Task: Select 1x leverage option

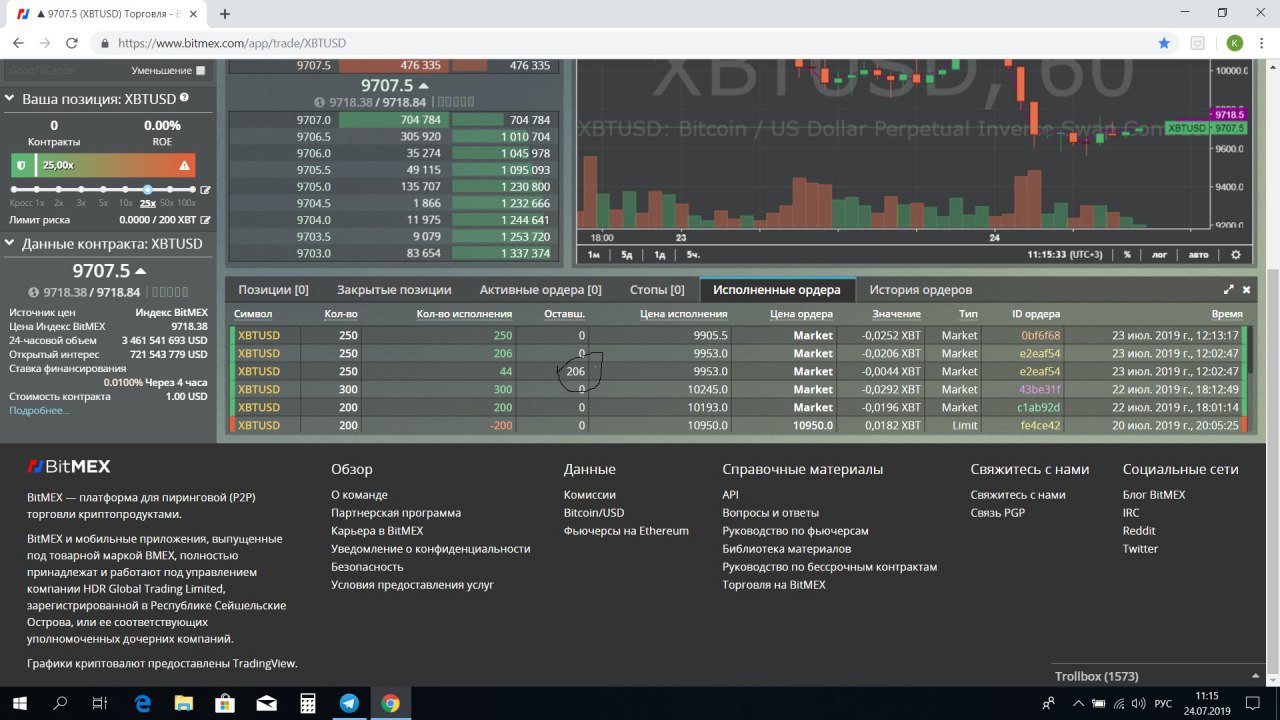Action: (39, 203)
